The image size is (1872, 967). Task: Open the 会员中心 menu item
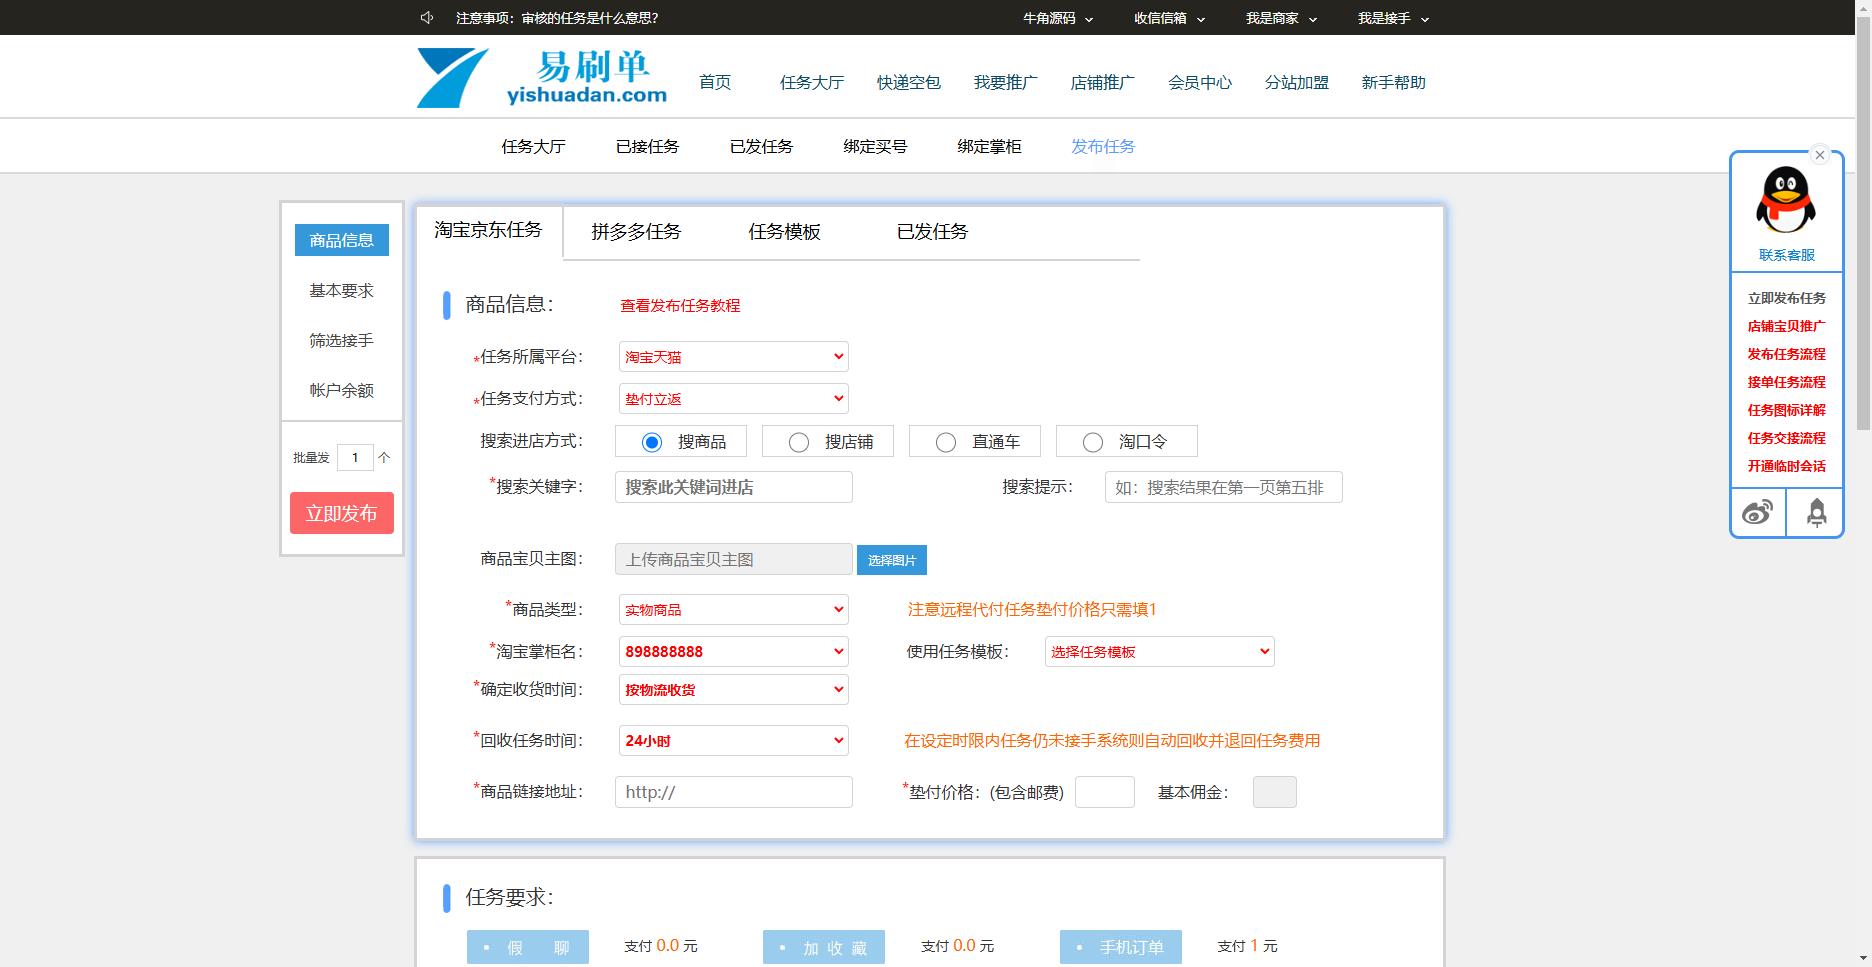(1199, 83)
